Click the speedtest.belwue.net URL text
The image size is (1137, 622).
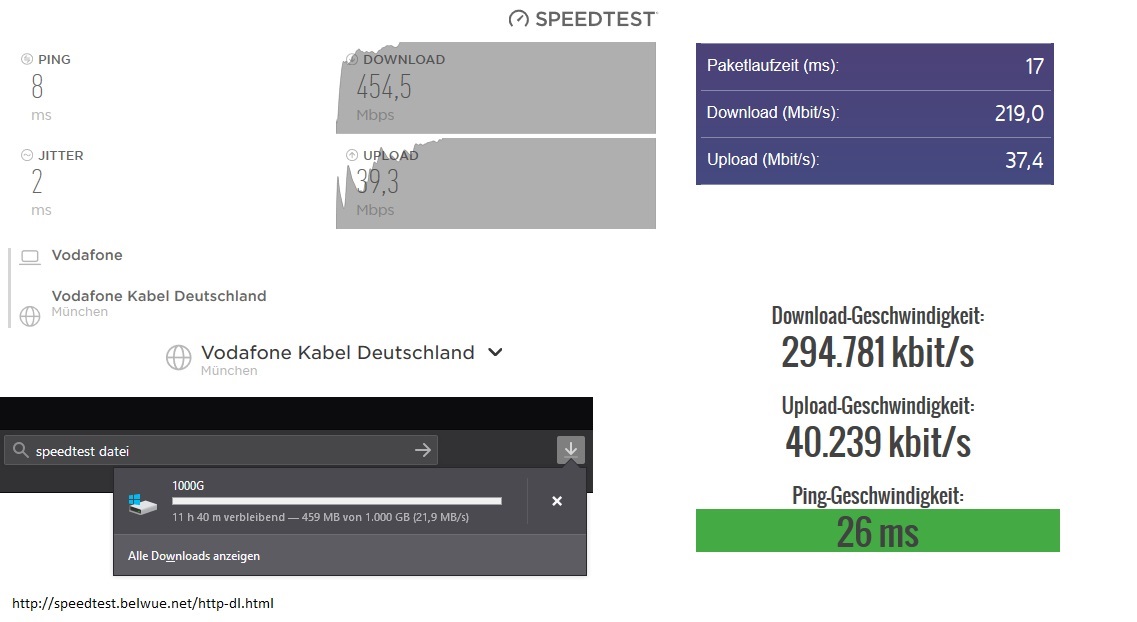[143, 603]
